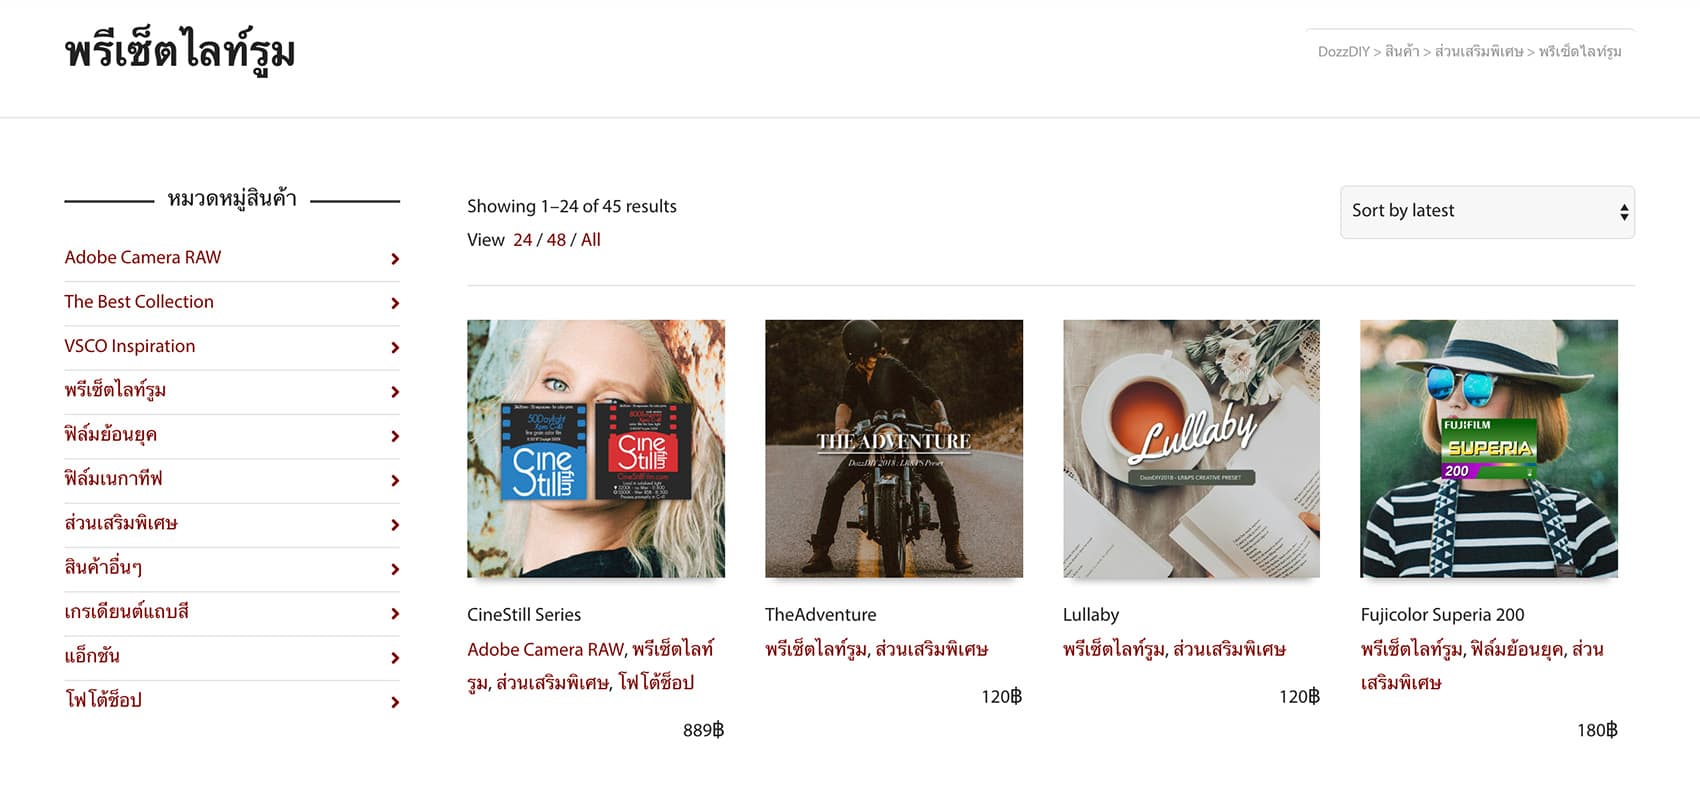Click chevron next to แอ็กชัน

pyautogui.click(x=395, y=658)
